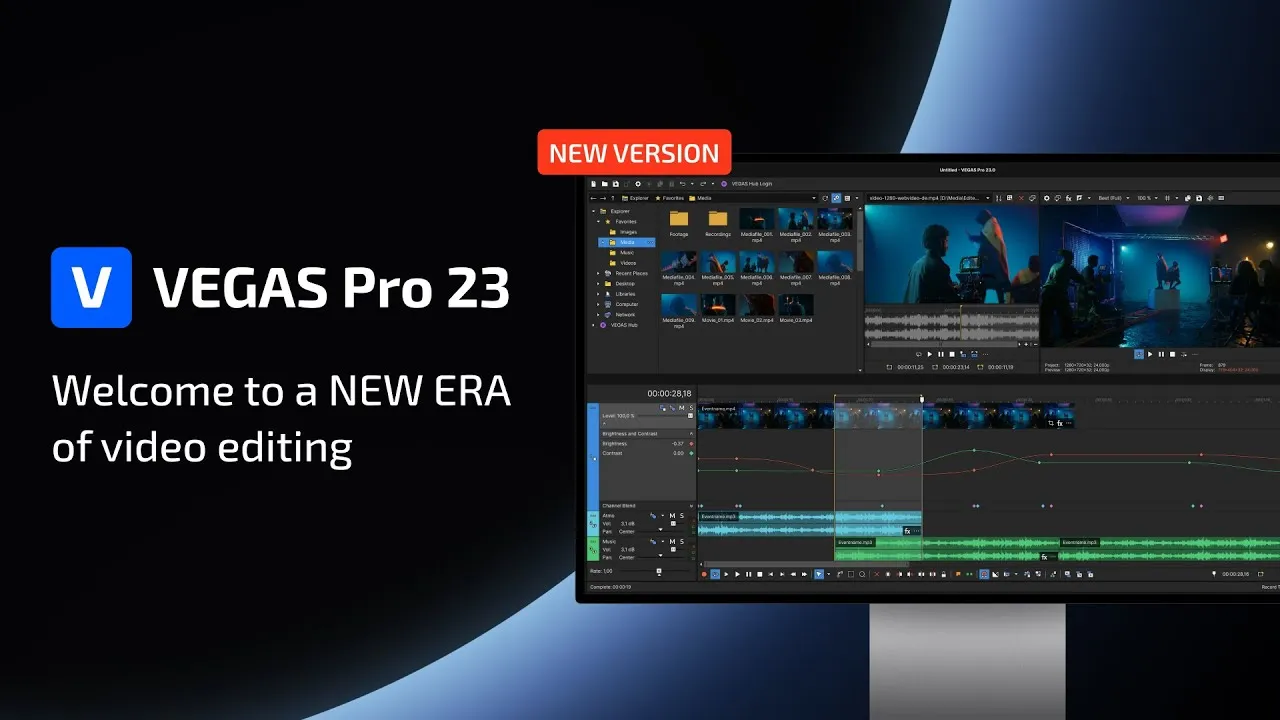
Task: Click the red delete X in the timeline toolbar
Action: pyautogui.click(x=877, y=574)
